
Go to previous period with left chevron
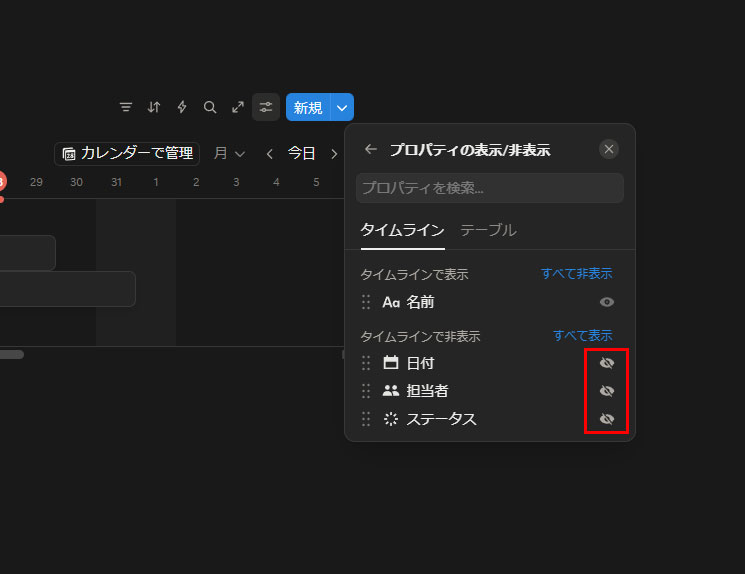point(270,153)
